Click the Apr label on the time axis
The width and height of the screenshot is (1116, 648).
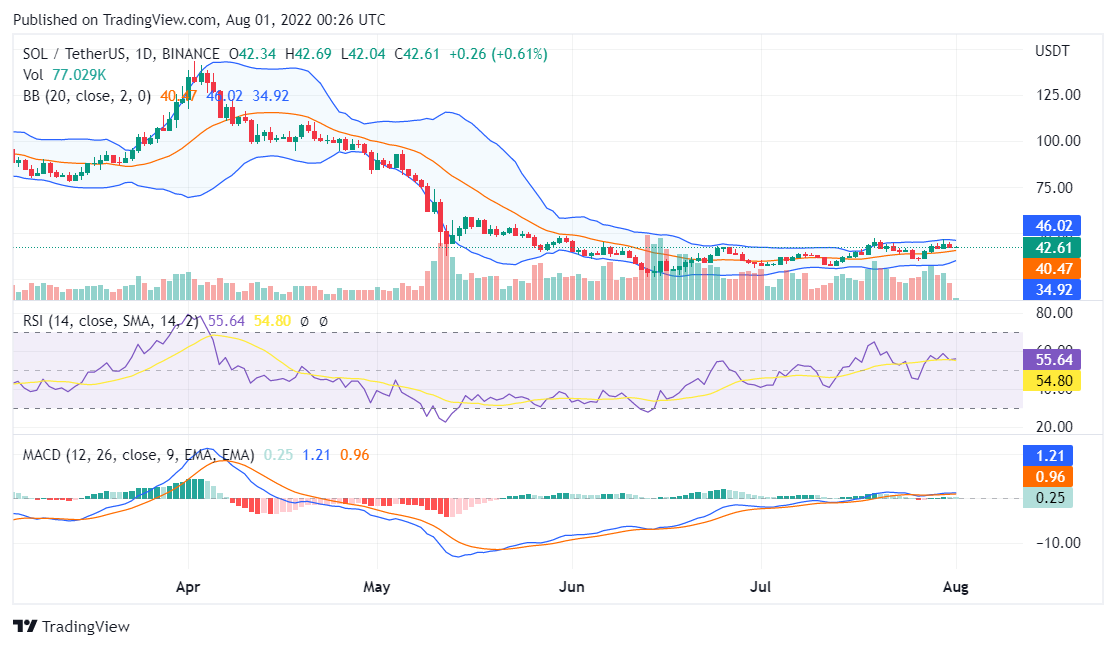pos(187,588)
